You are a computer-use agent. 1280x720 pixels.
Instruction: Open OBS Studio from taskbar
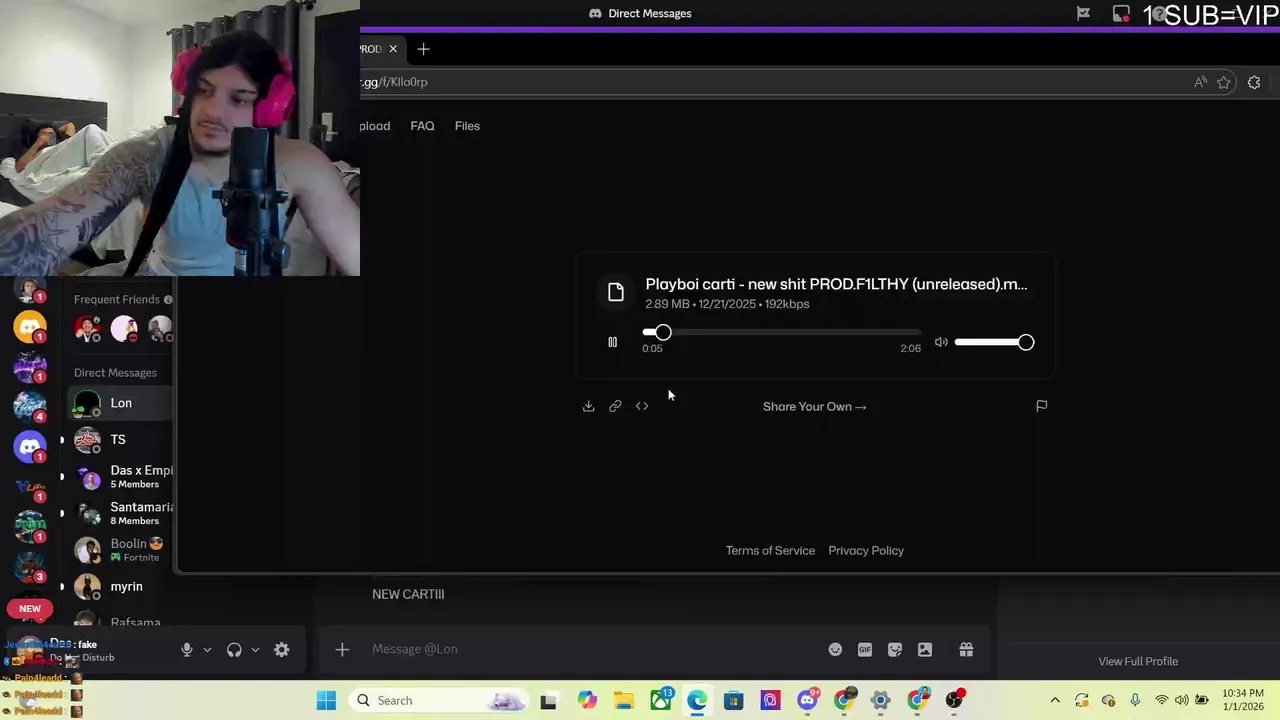pyautogui.click(x=954, y=700)
